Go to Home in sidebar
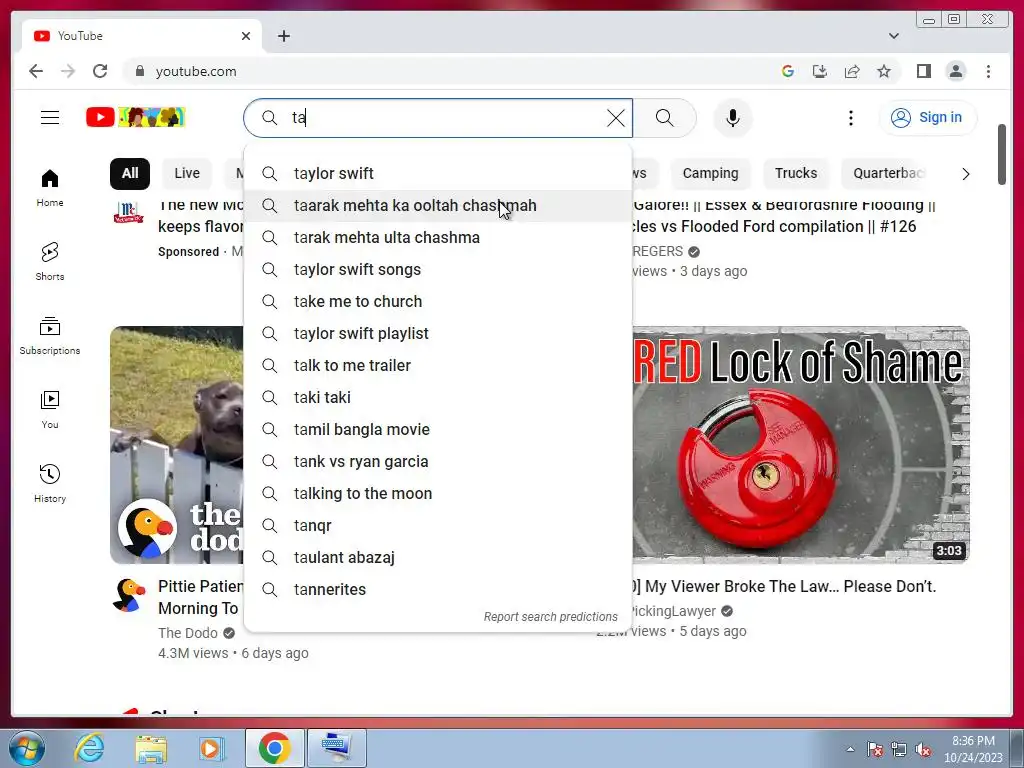1024x768 pixels. tap(50, 188)
